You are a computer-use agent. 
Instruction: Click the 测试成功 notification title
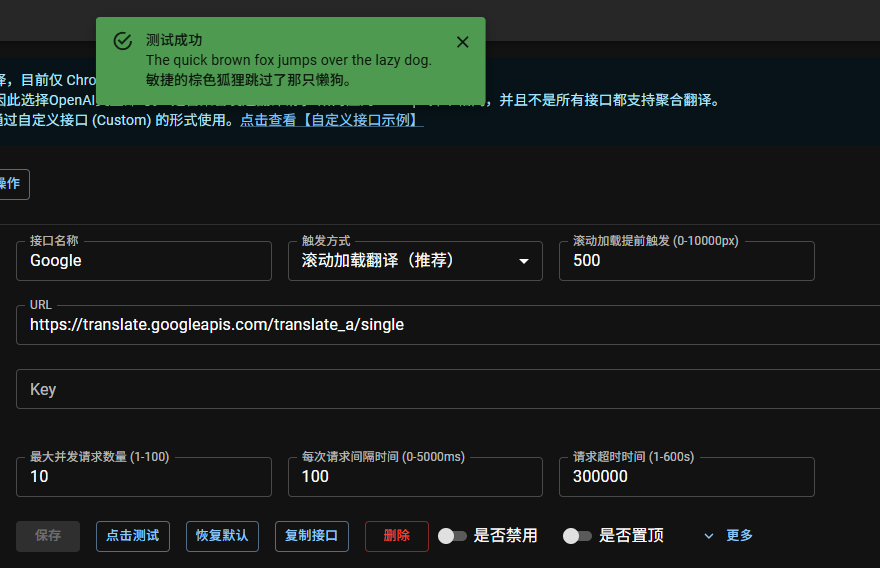174,40
